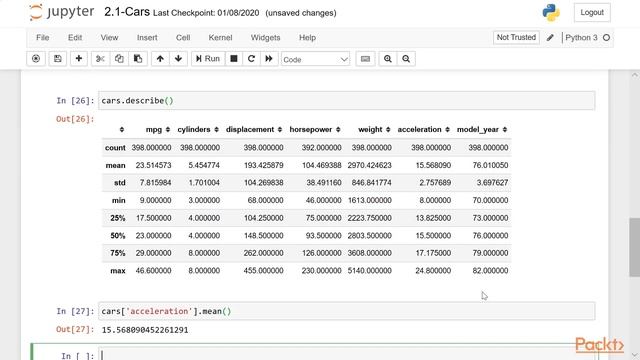640x360 pixels.
Task: Click the In [27] prompt
Action: click(75, 311)
